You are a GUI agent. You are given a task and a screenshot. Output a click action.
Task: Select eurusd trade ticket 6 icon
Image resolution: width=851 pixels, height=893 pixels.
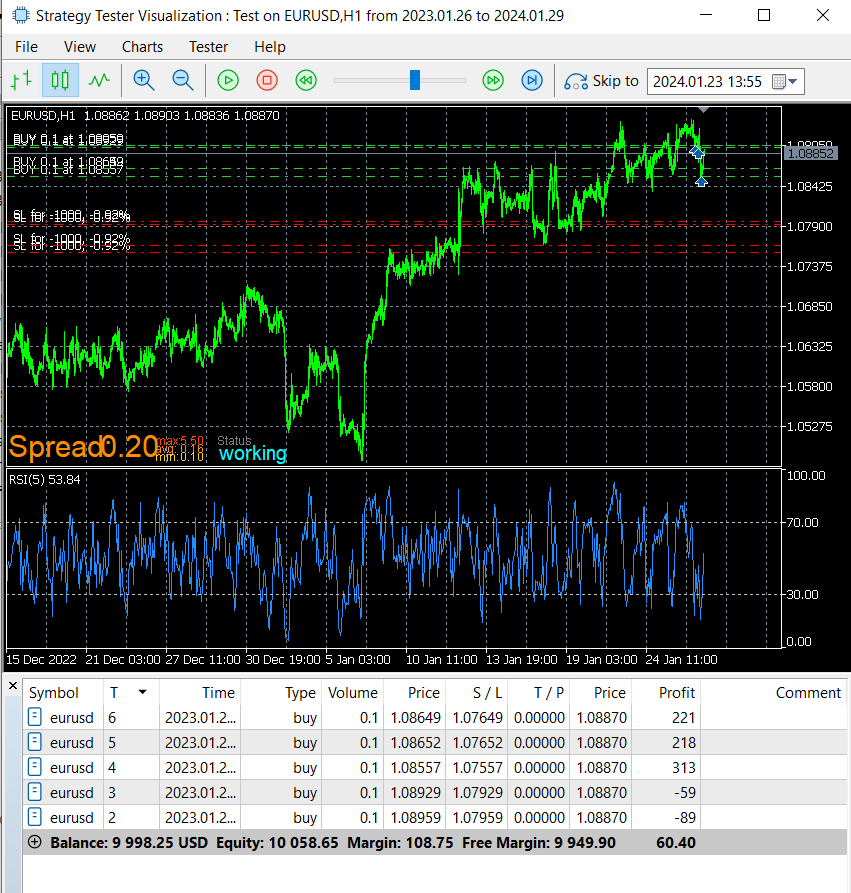[35, 717]
